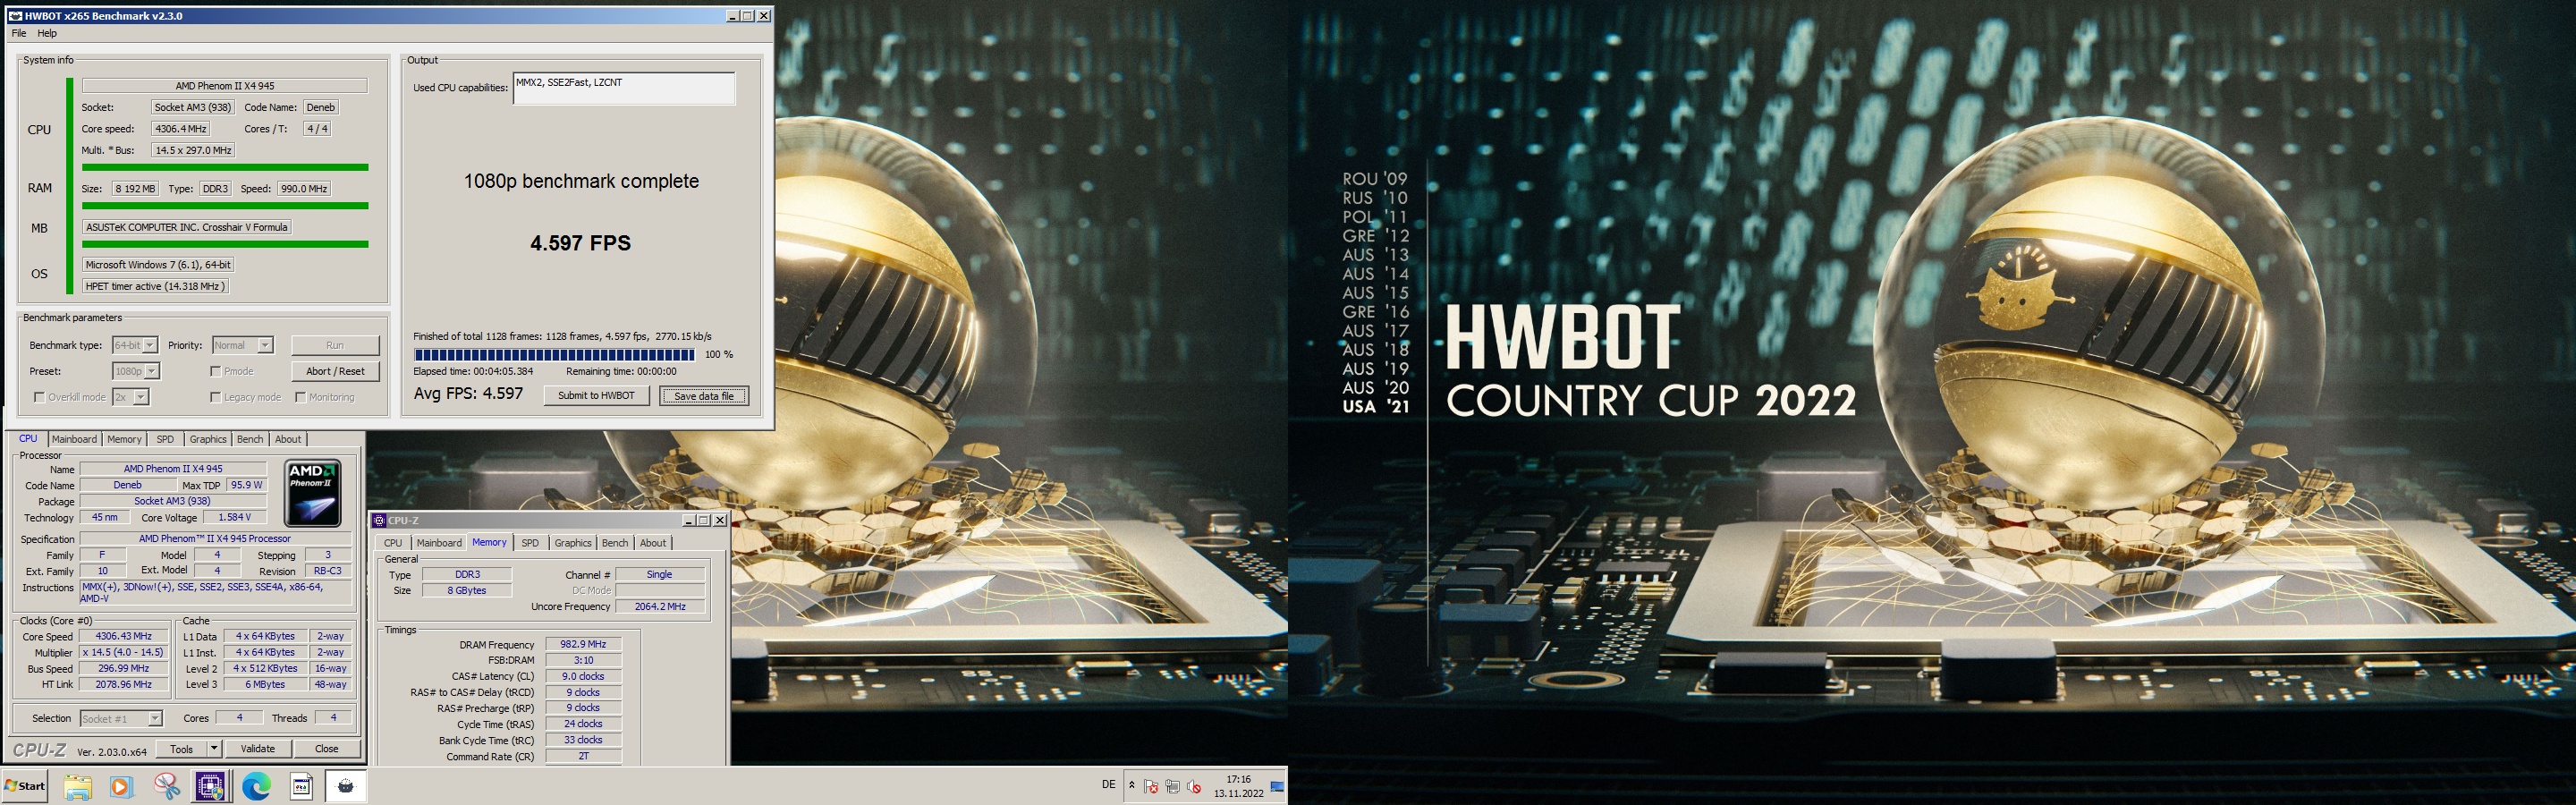The height and width of the screenshot is (805, 2576).
Task: Open the File menu in HWBOT x265
Action: (19, 33)
